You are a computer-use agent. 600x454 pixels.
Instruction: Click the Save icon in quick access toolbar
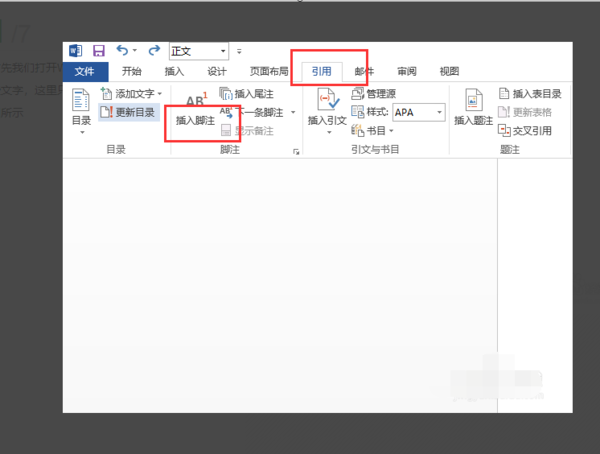coord(99,51)
